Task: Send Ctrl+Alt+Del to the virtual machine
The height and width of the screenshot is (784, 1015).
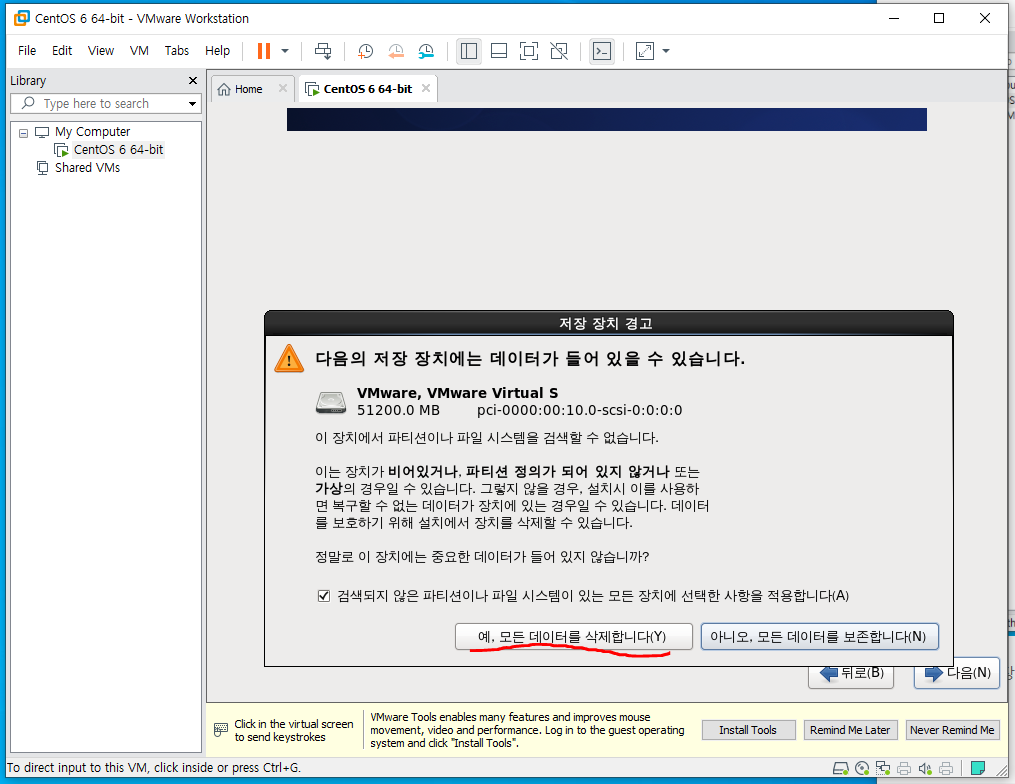Action: click(322, 51)
